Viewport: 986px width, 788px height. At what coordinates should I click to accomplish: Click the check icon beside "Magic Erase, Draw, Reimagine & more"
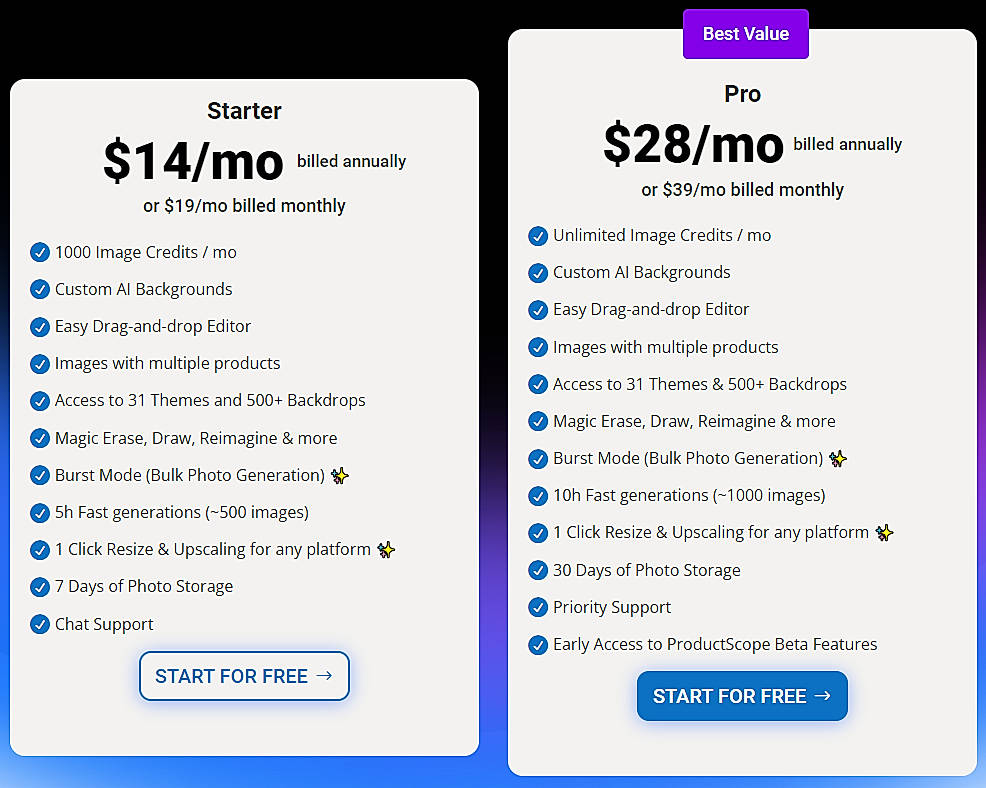[40, 438]
